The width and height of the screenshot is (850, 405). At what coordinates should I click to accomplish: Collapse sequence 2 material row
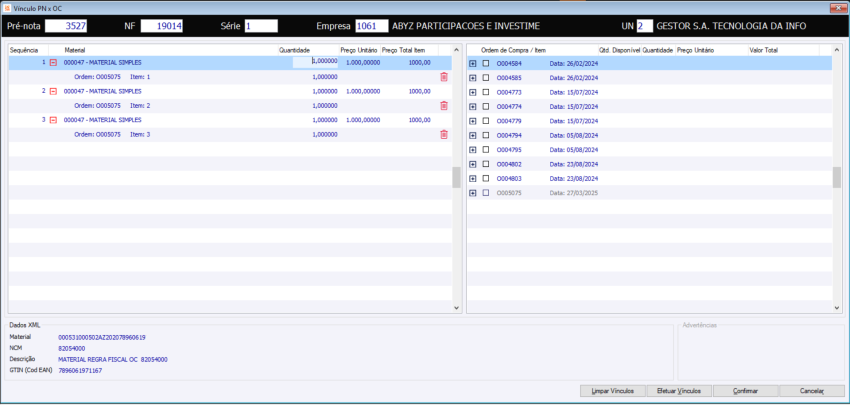[53, 92]
